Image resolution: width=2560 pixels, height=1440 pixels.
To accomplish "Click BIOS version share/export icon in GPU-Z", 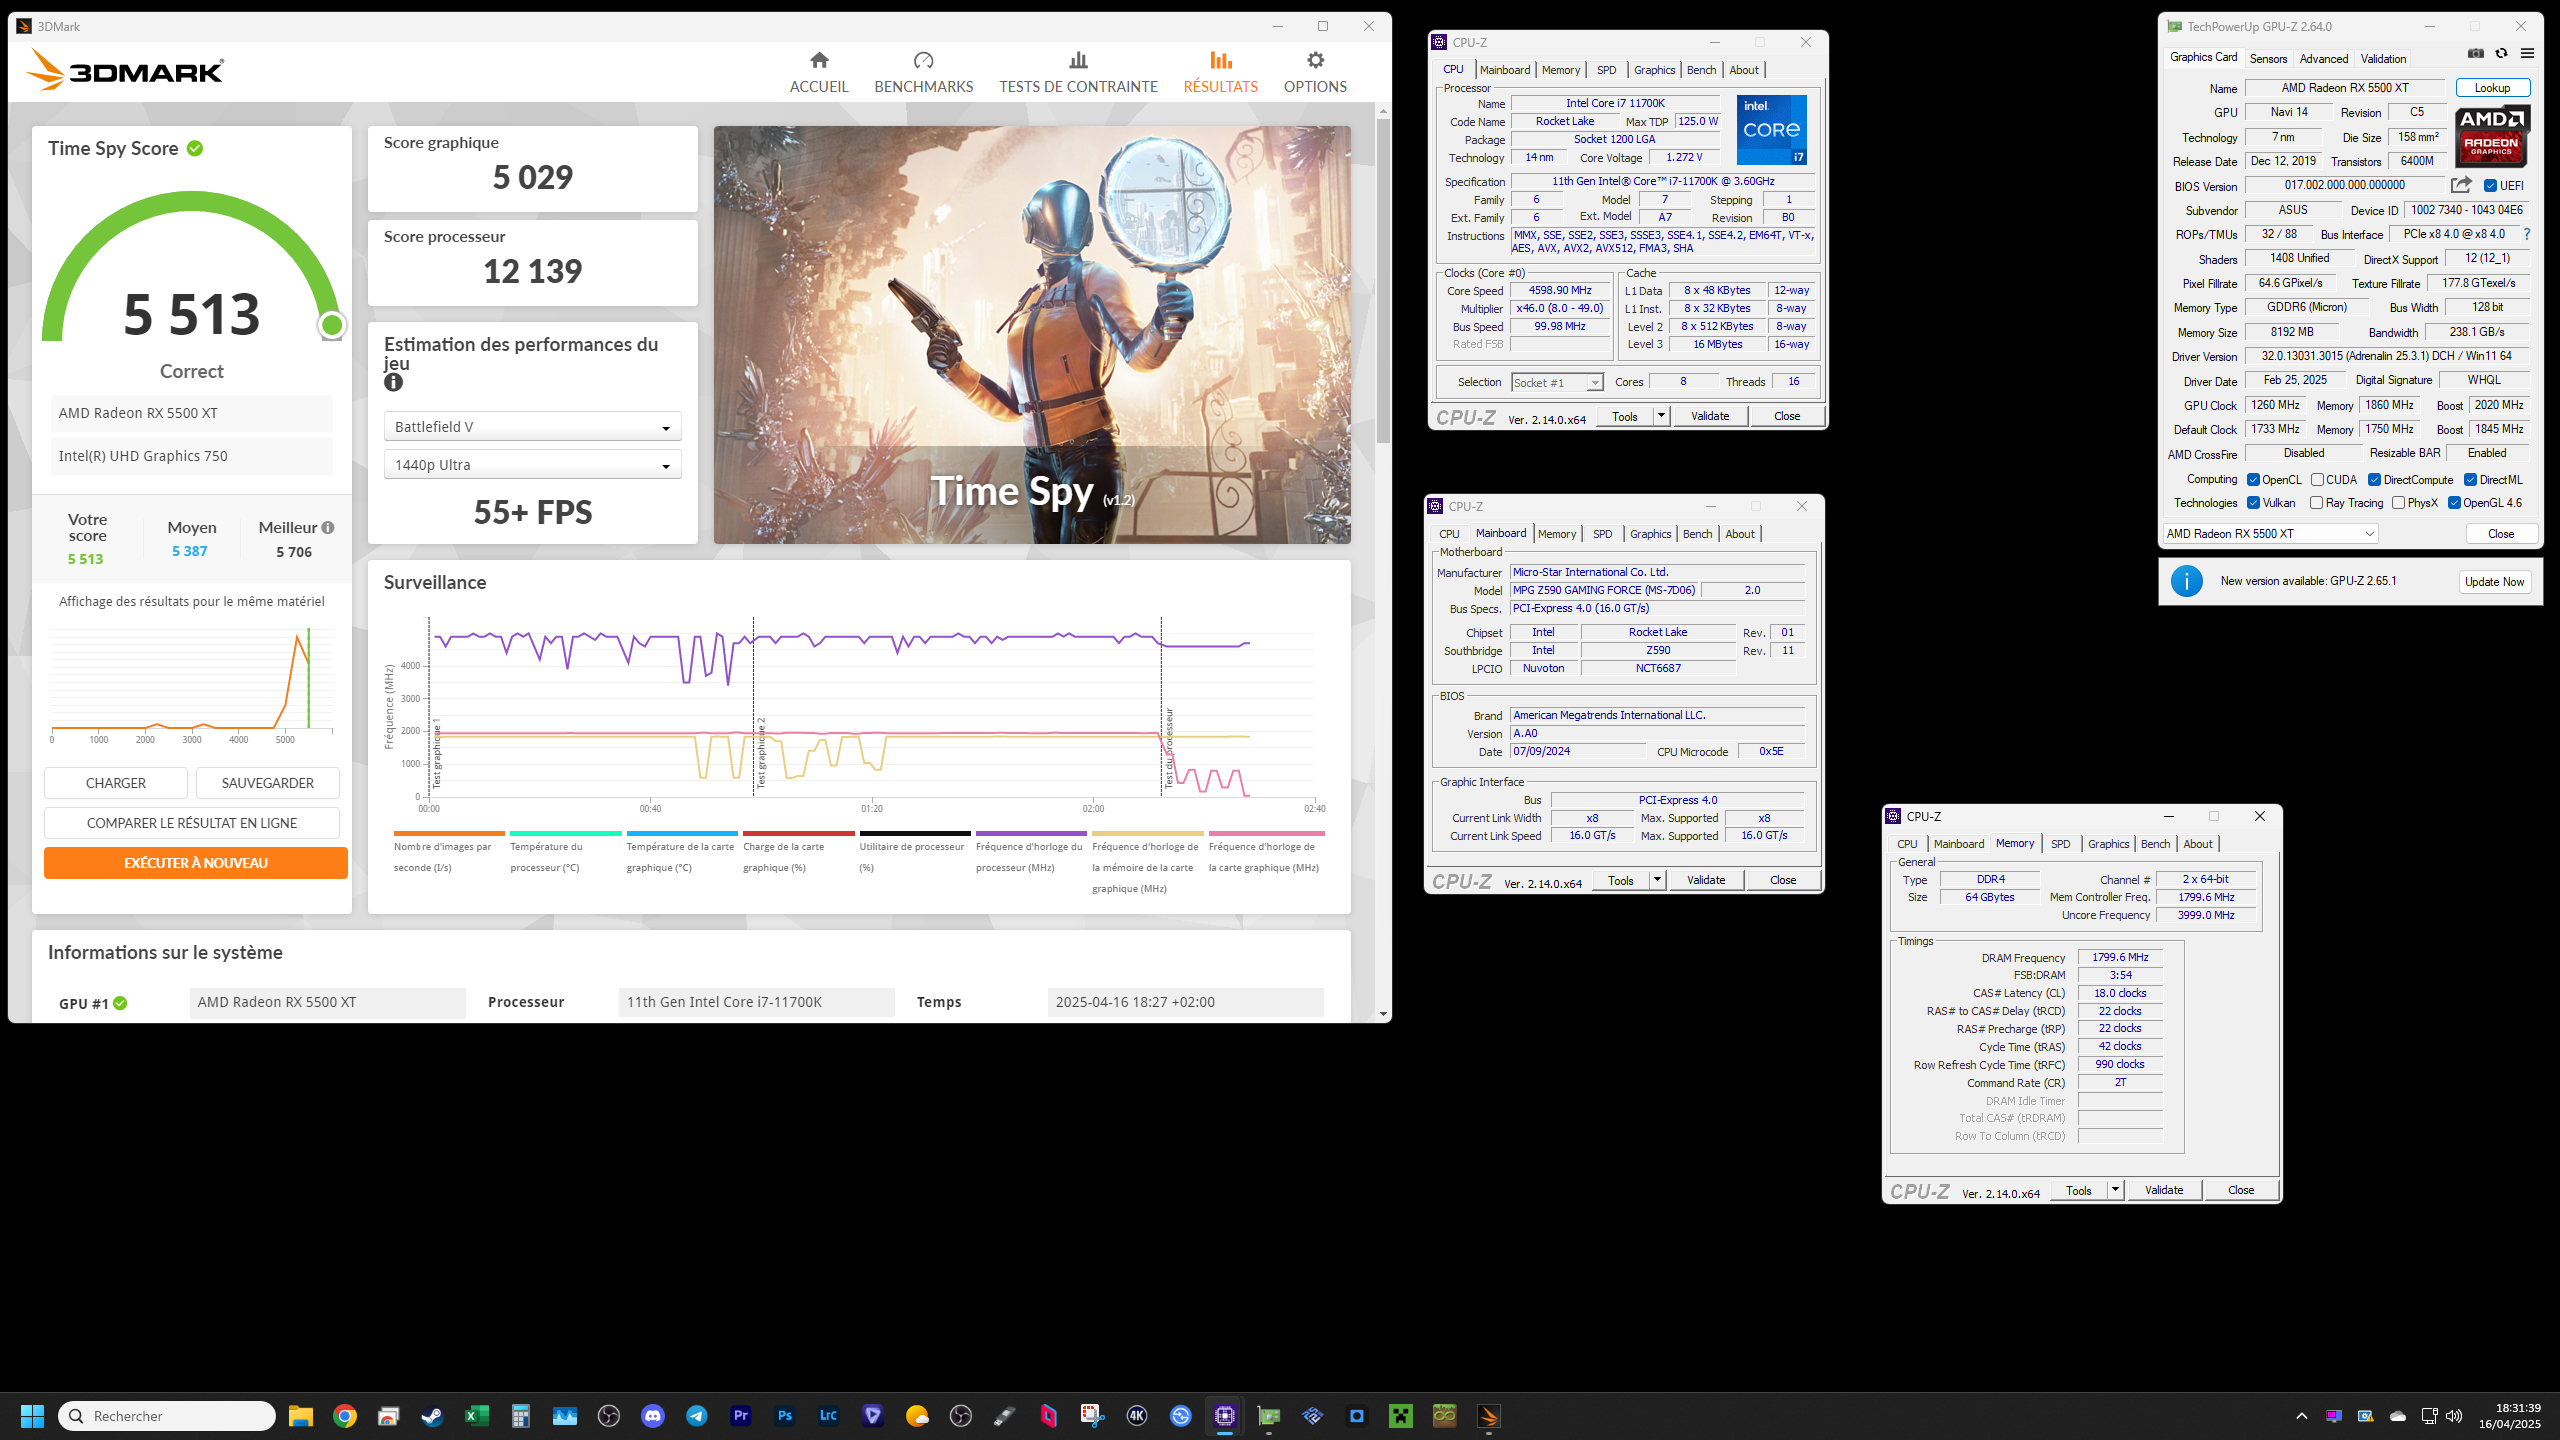I will (2461, 185).
